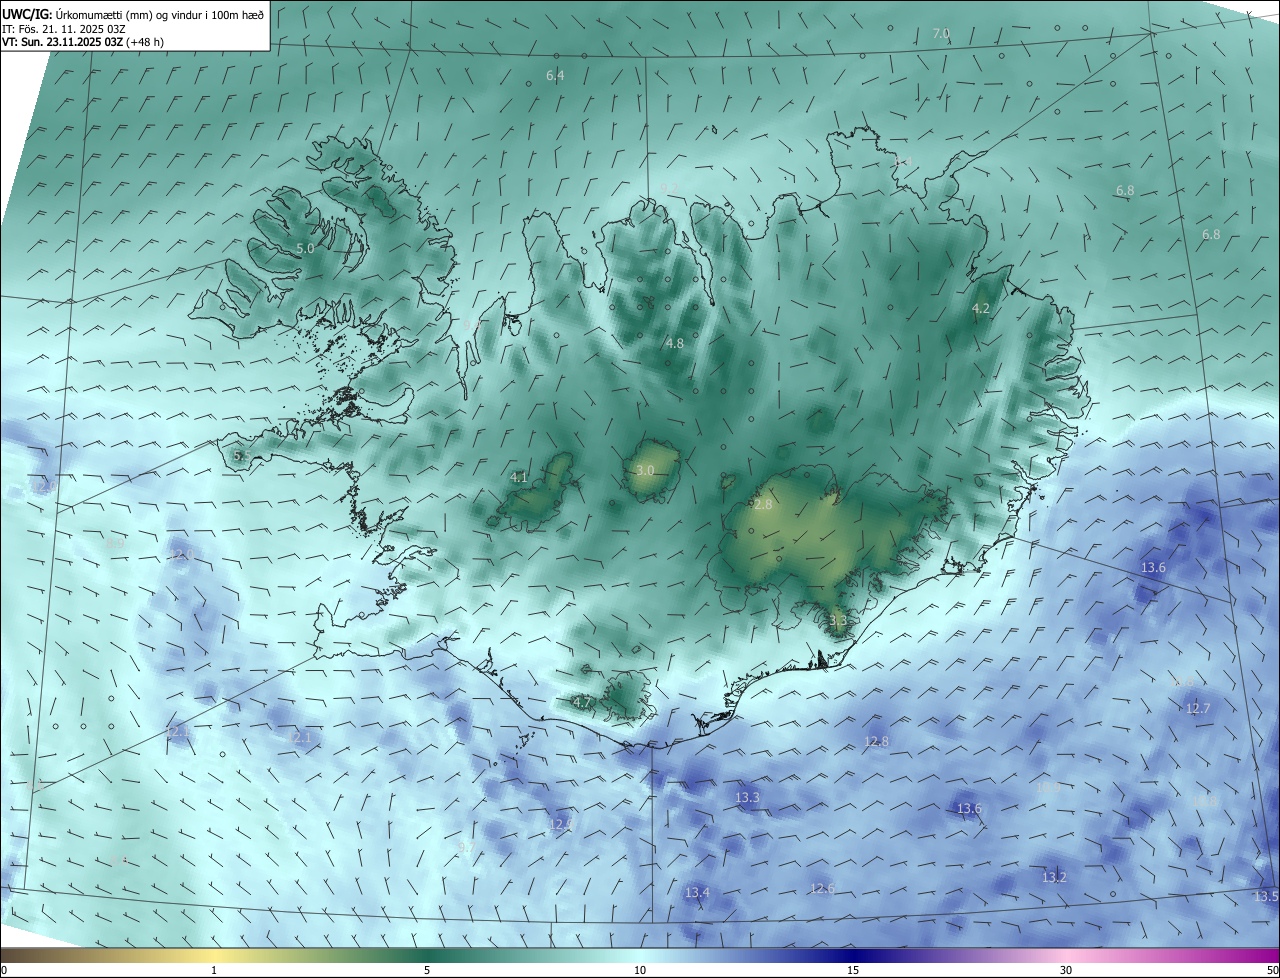Image resolution: width=1280 pixels, height=978 pixels.
Task: Click the 4.2 value in east Iceland
Action: (981, 308)
